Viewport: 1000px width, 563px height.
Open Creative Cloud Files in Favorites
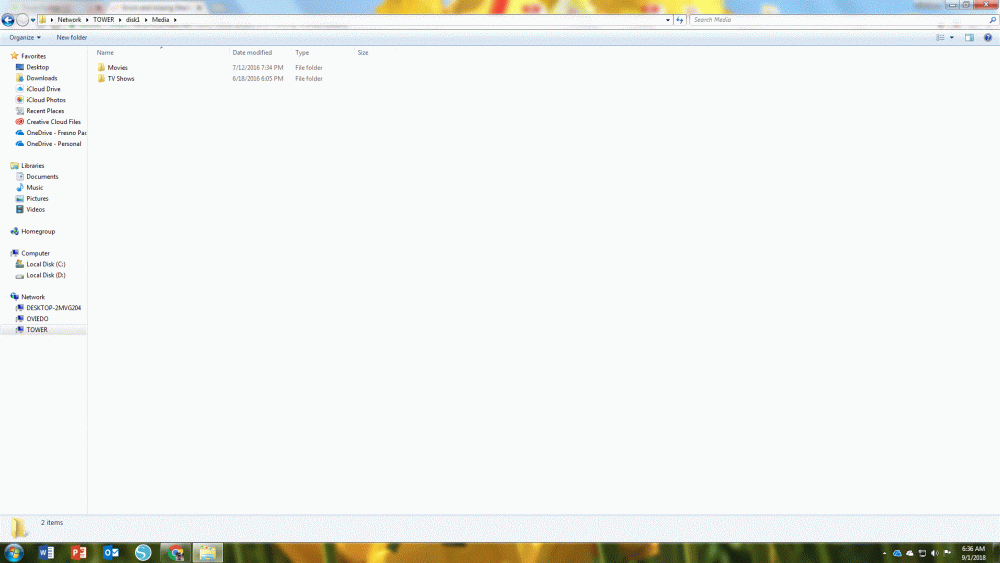pyautogui.click(x=54, y=122)
